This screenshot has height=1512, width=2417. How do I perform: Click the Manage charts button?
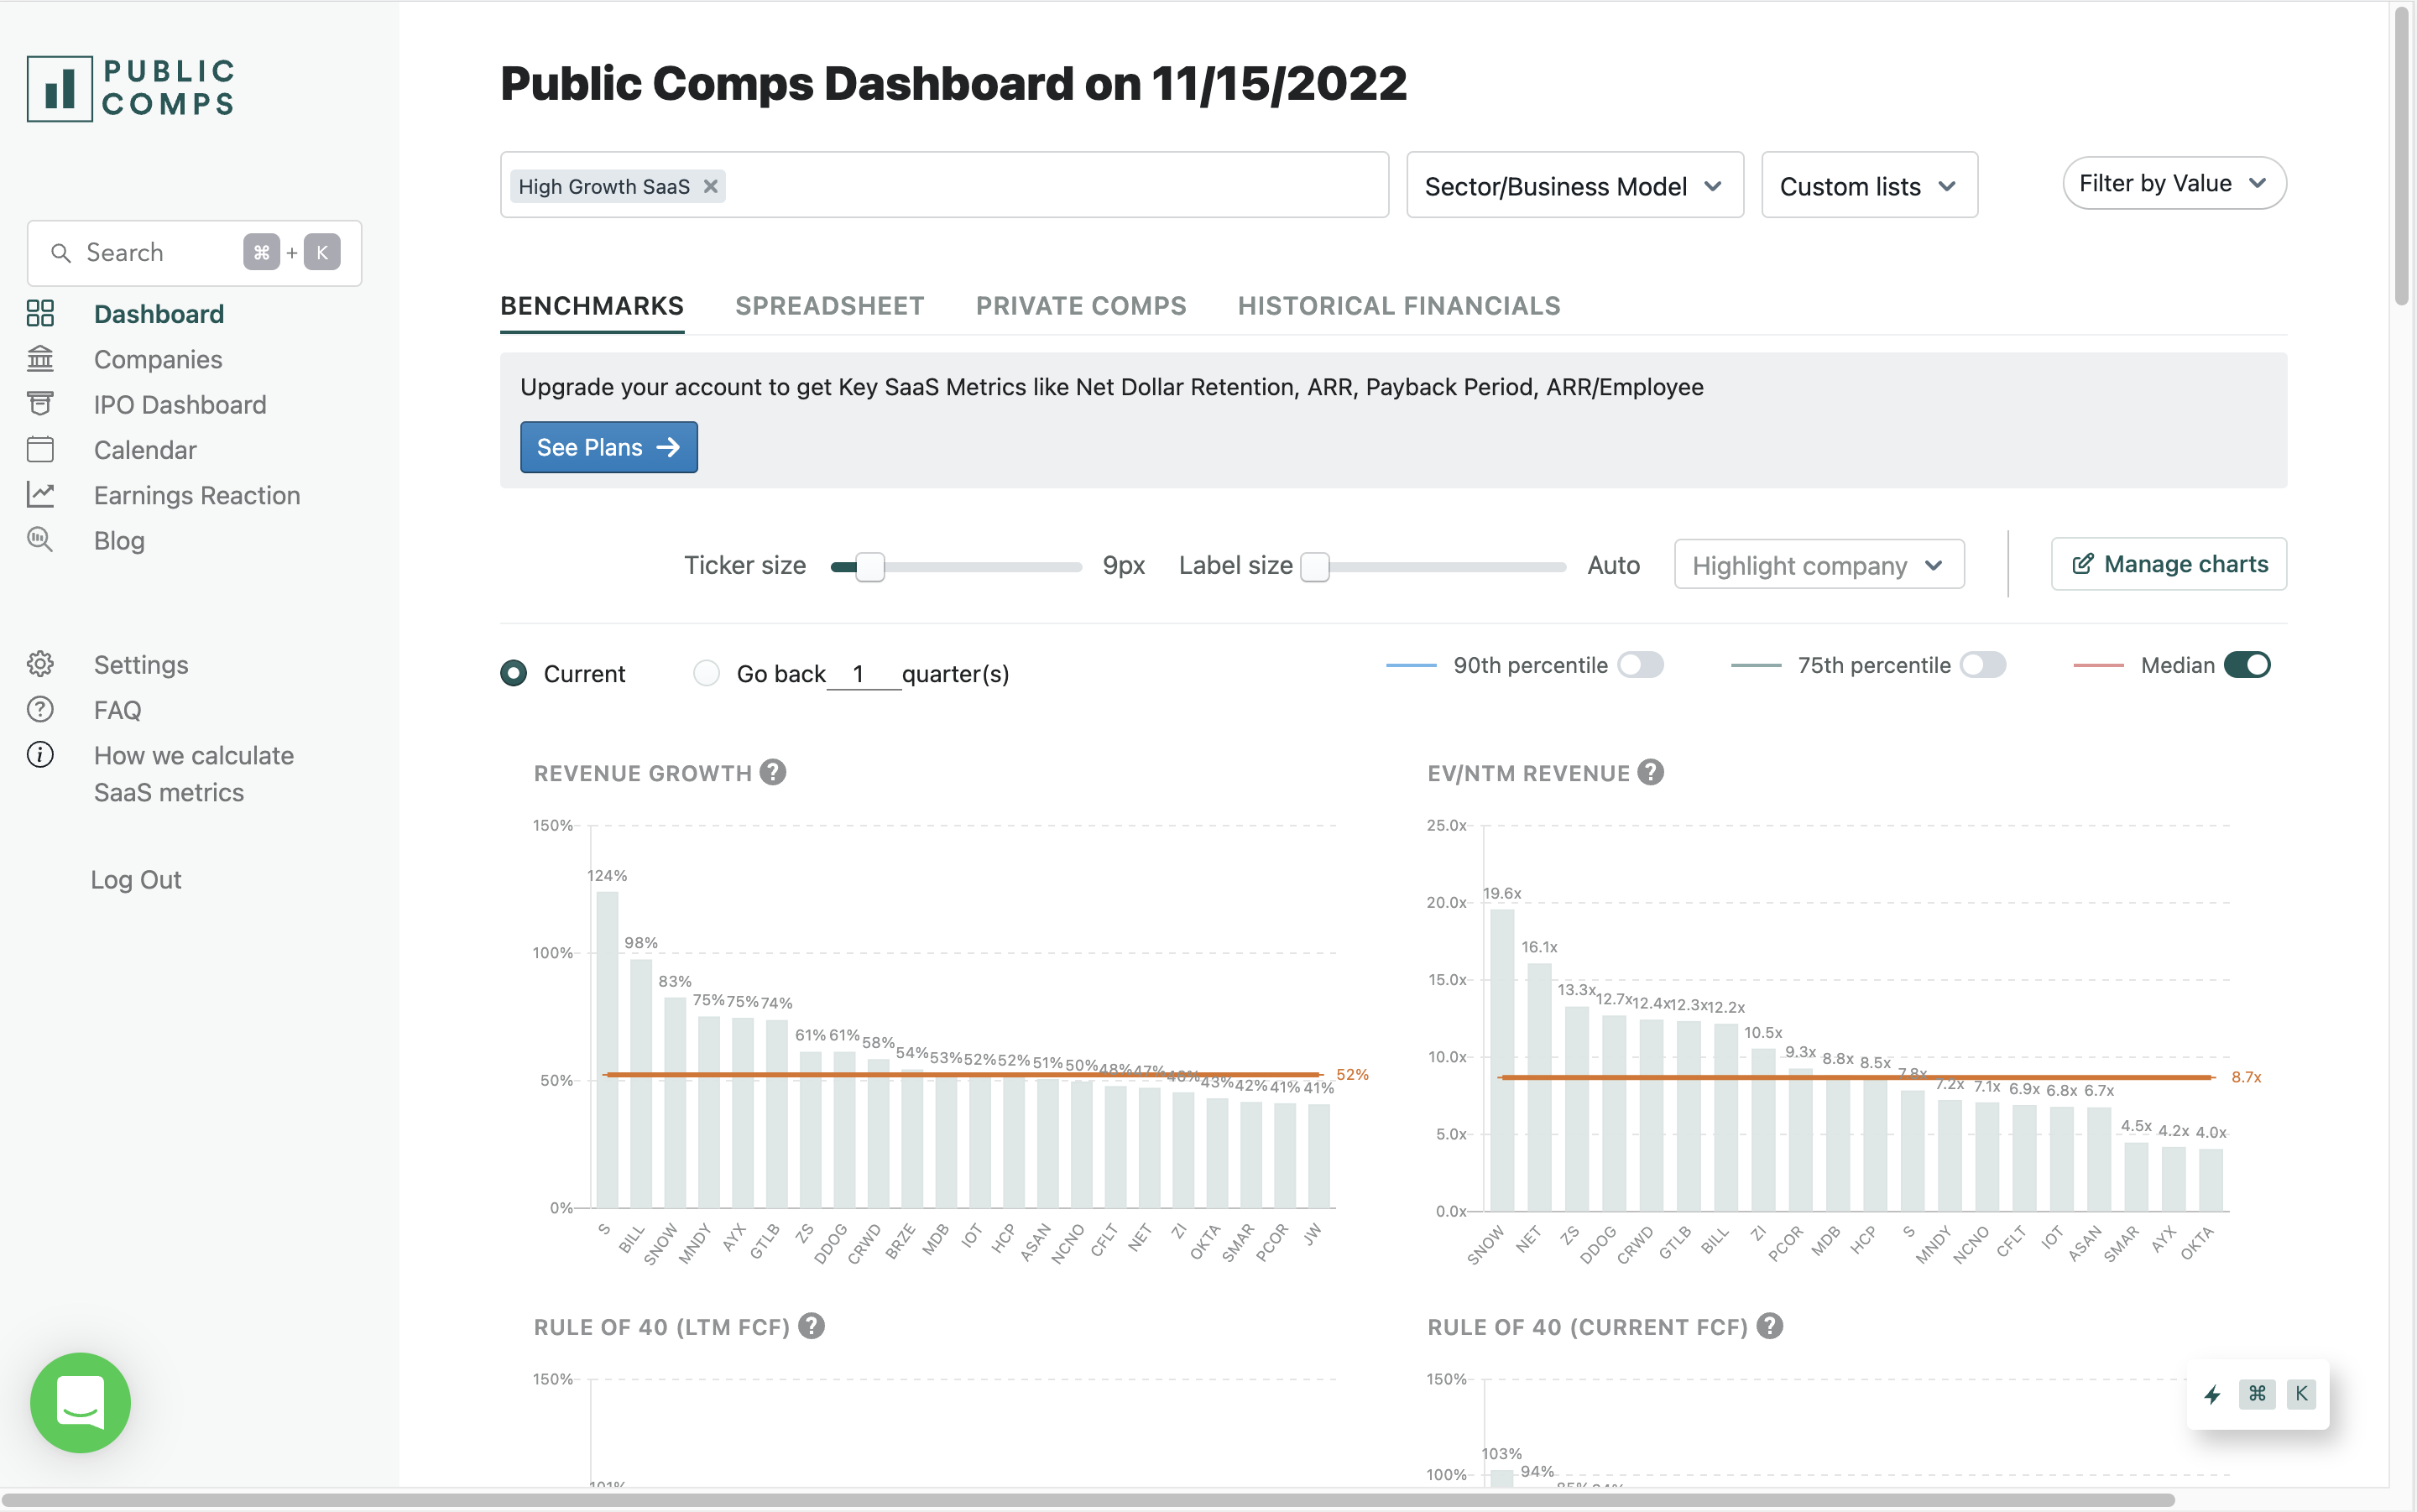coord(2168,565)
